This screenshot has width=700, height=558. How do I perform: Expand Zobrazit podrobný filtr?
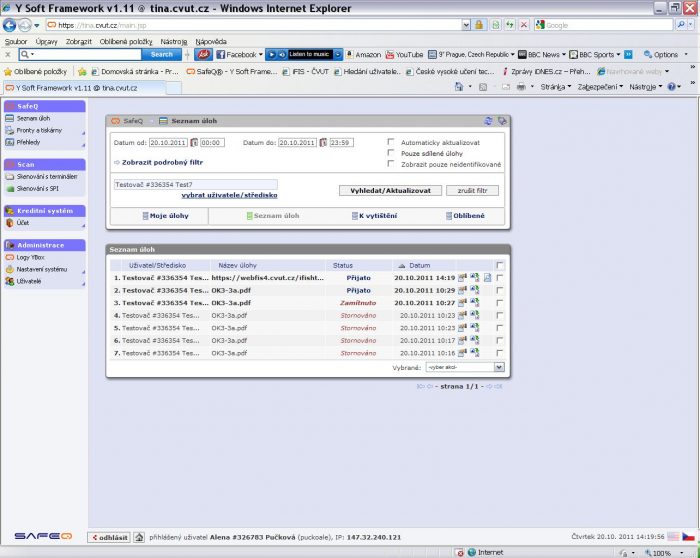[162, 162]
